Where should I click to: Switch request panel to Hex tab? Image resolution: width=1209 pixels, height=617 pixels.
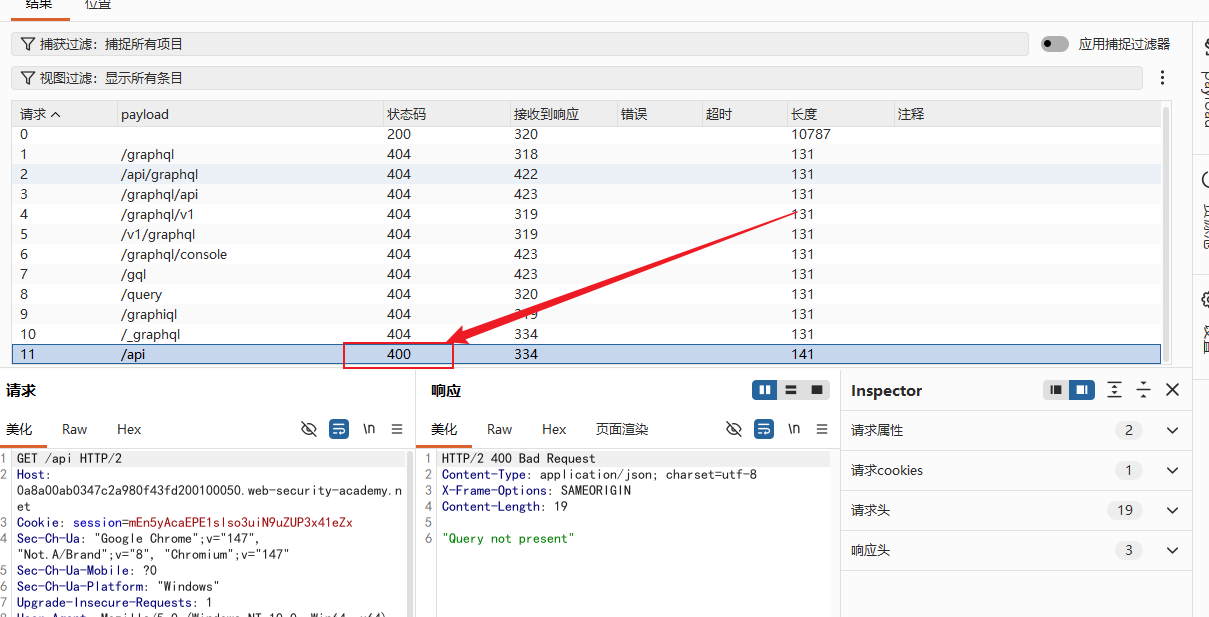pyautogui.click(x=129, y=429)
